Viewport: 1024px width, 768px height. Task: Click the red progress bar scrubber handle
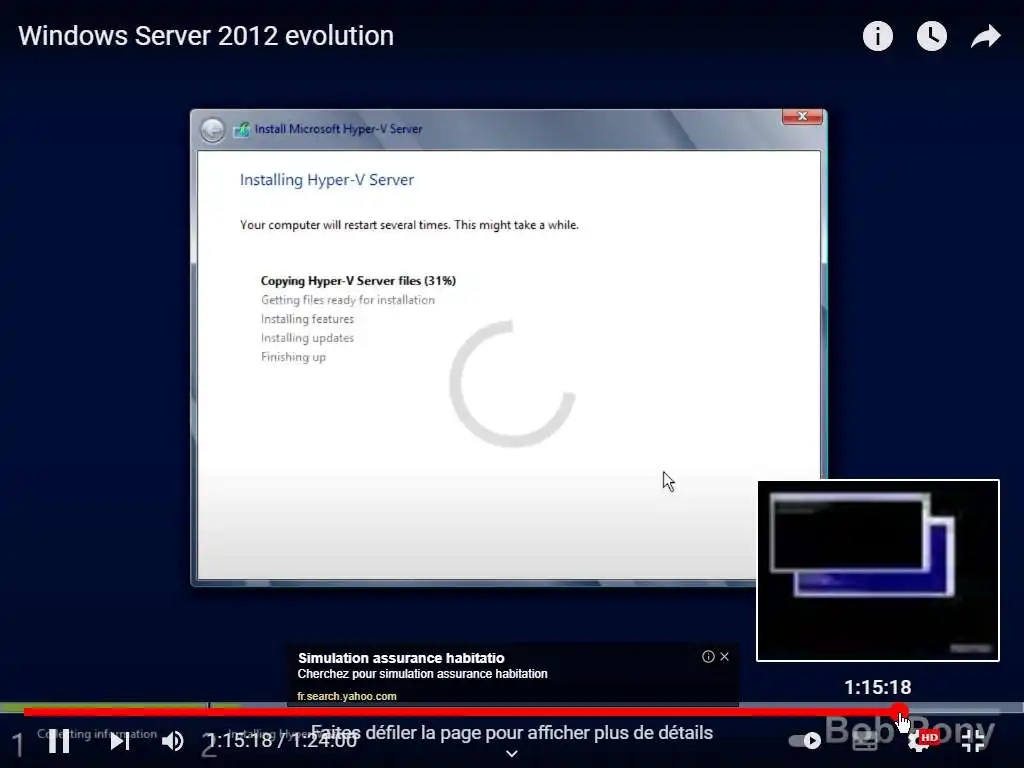coord(900,711)
